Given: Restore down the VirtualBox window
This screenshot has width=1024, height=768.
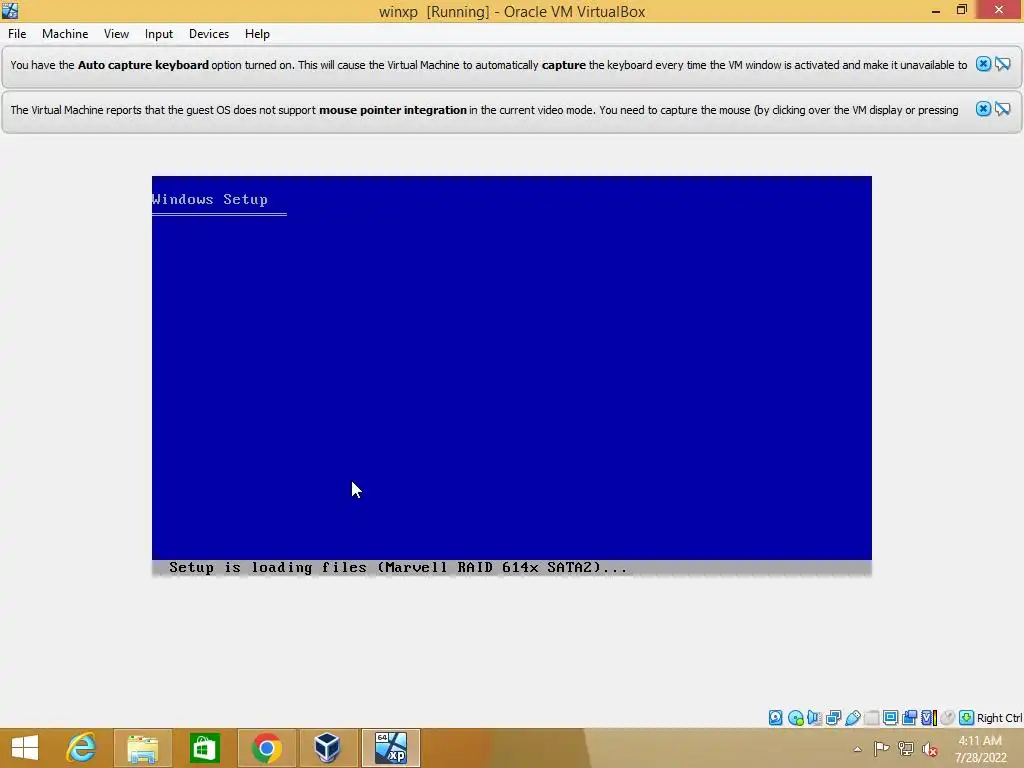Looking at the screenshot, I should [961, 10].
